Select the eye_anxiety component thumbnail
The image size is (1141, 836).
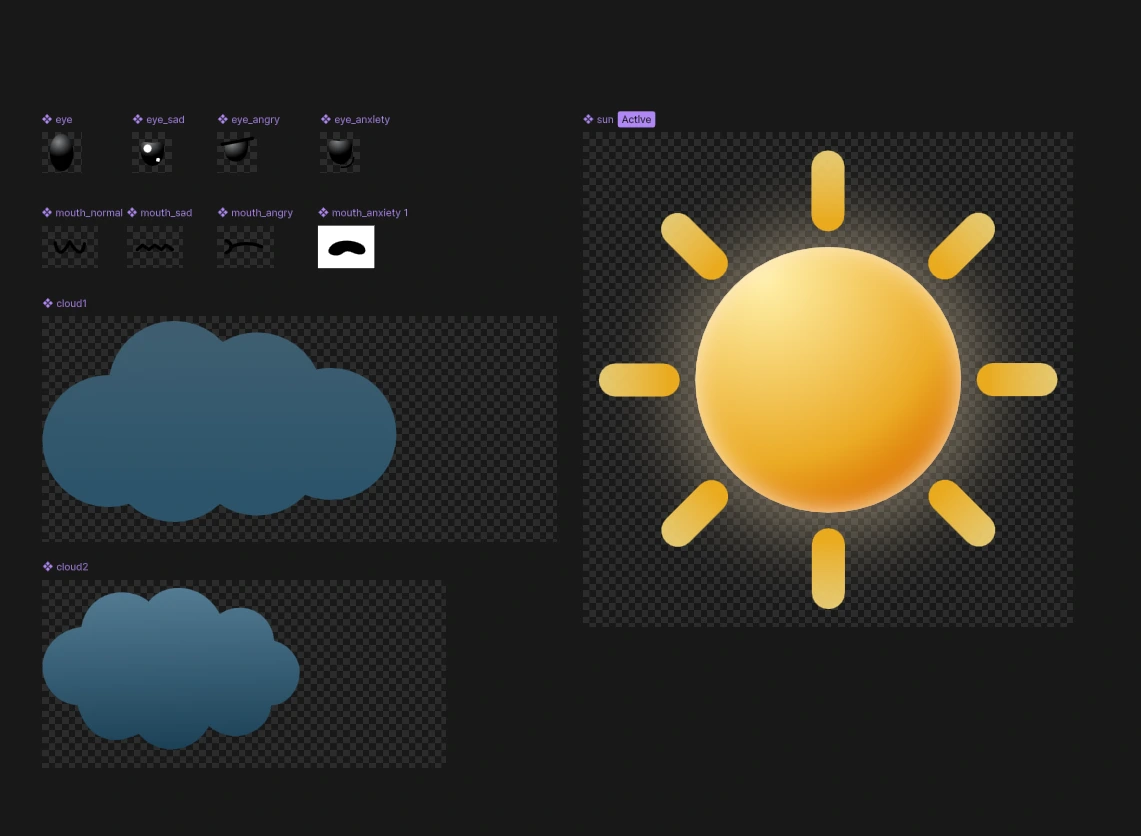340,152
